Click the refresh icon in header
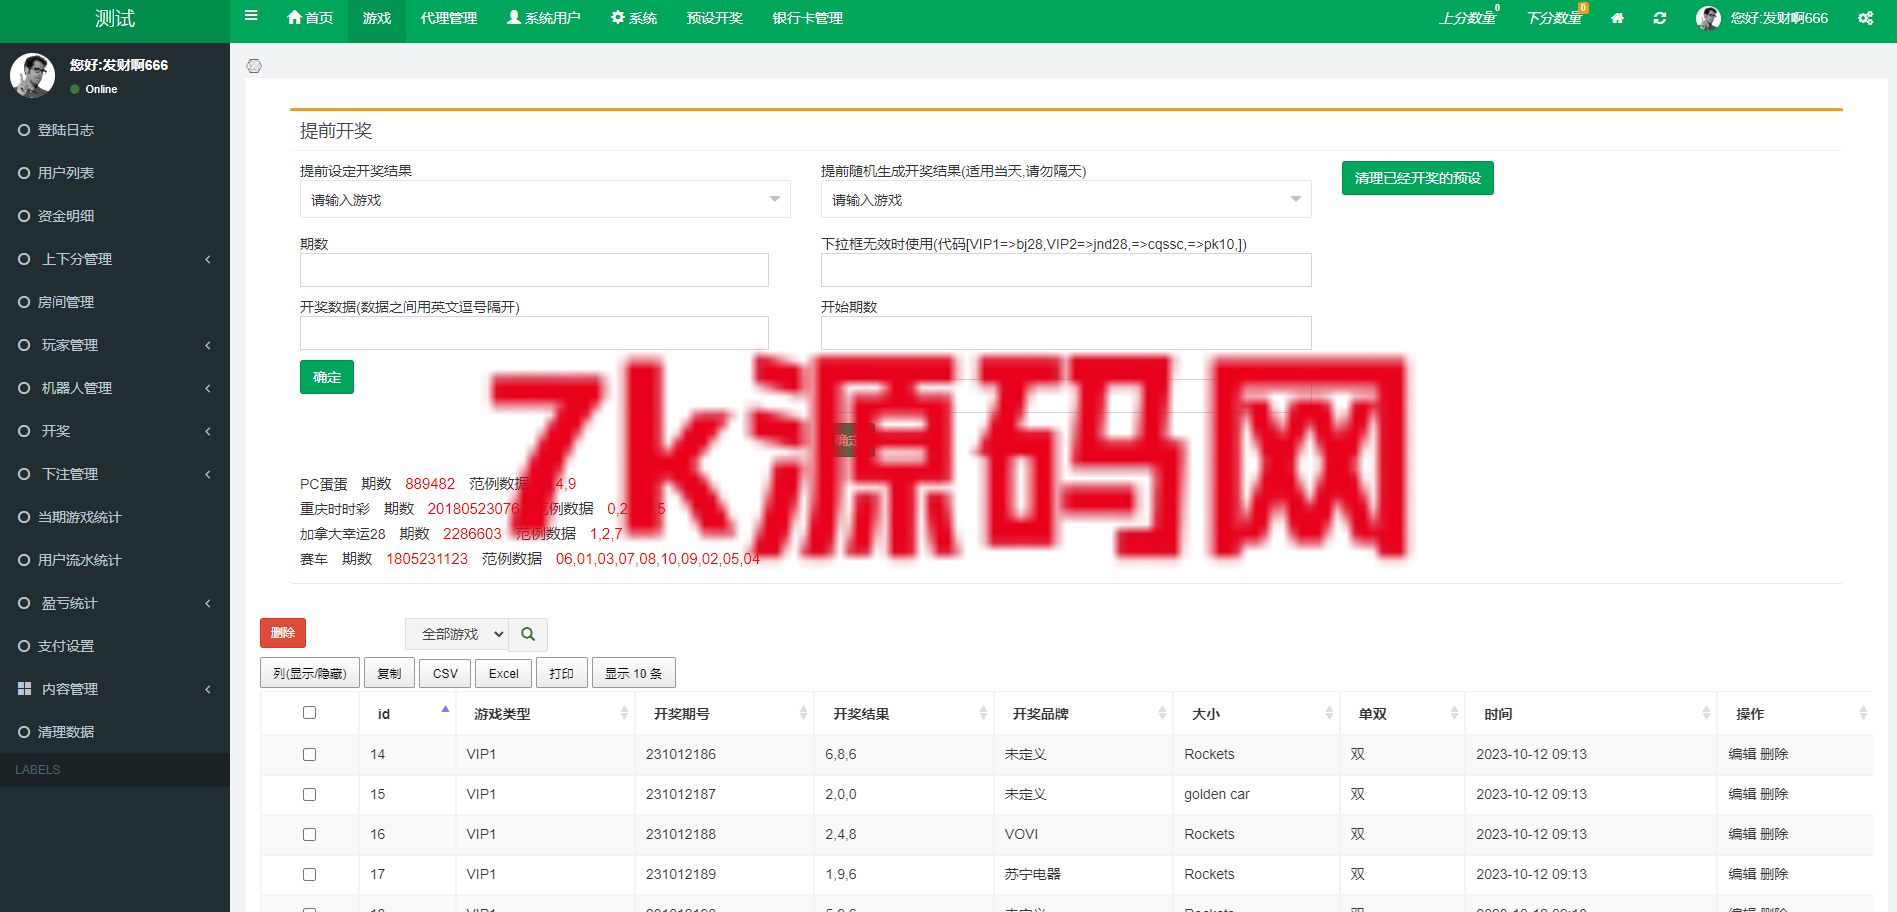 click(1660, 18)
